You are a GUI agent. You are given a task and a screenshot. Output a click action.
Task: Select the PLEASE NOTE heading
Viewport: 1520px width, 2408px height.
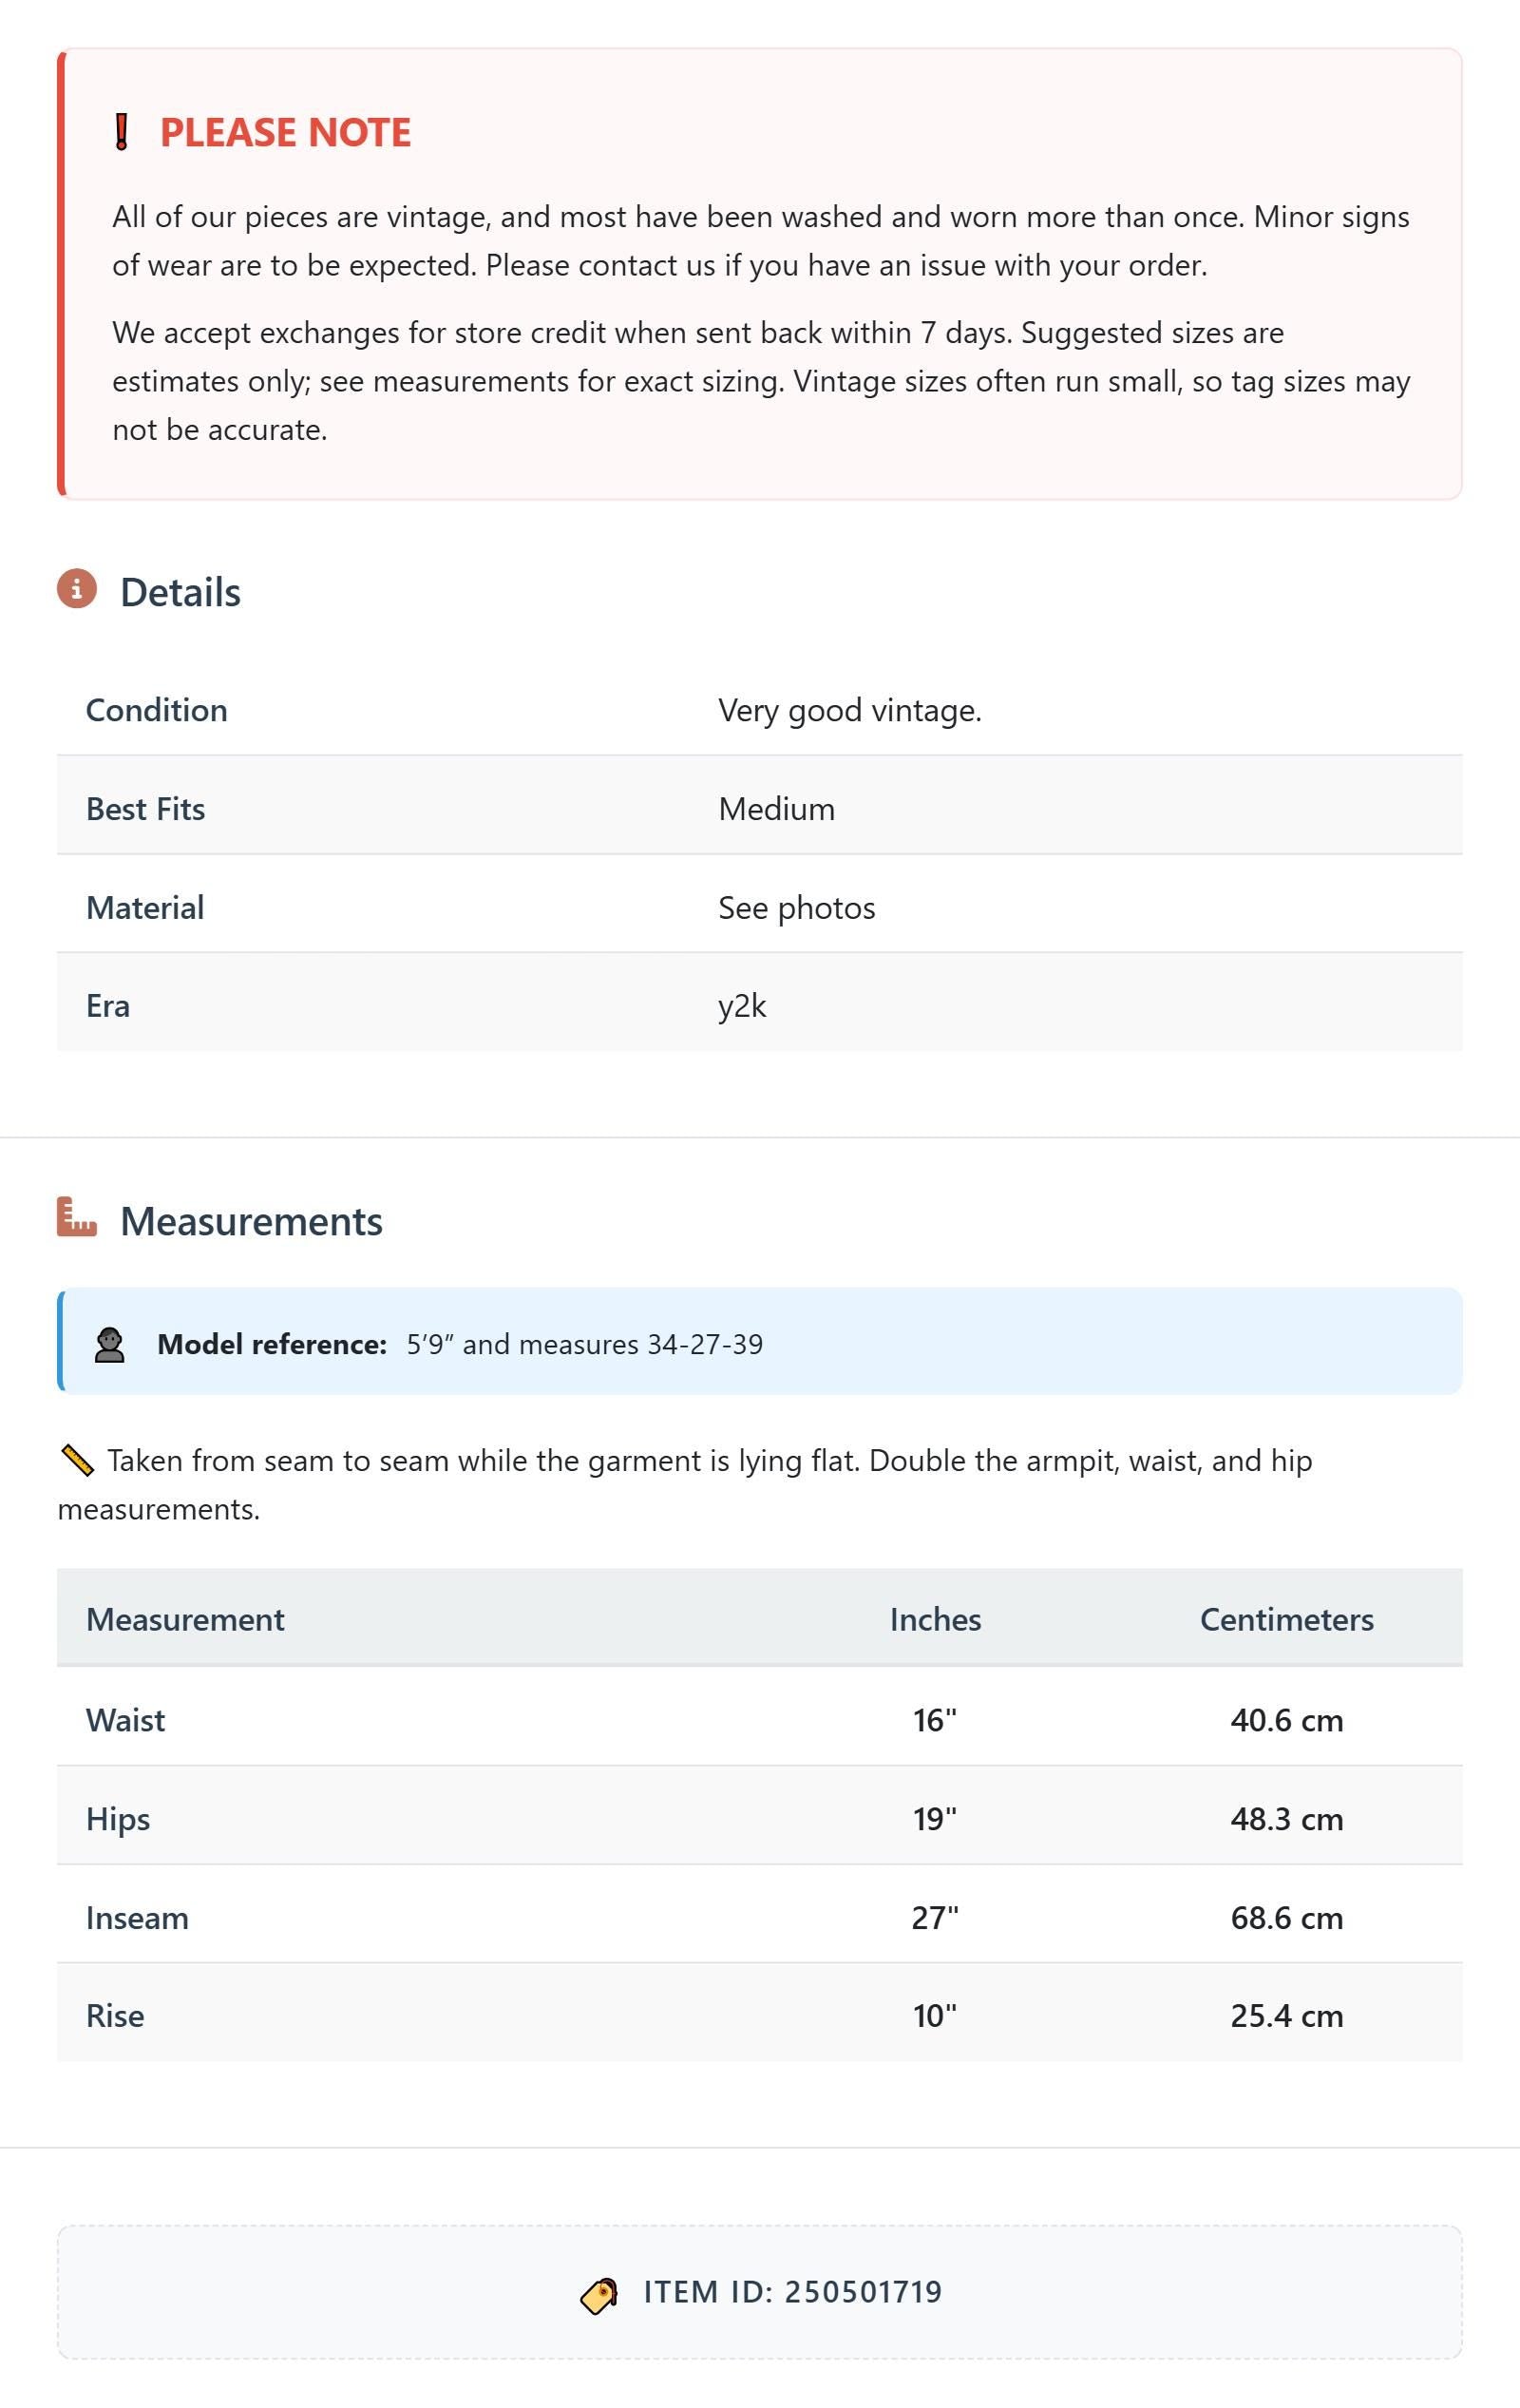click(285, 132)
